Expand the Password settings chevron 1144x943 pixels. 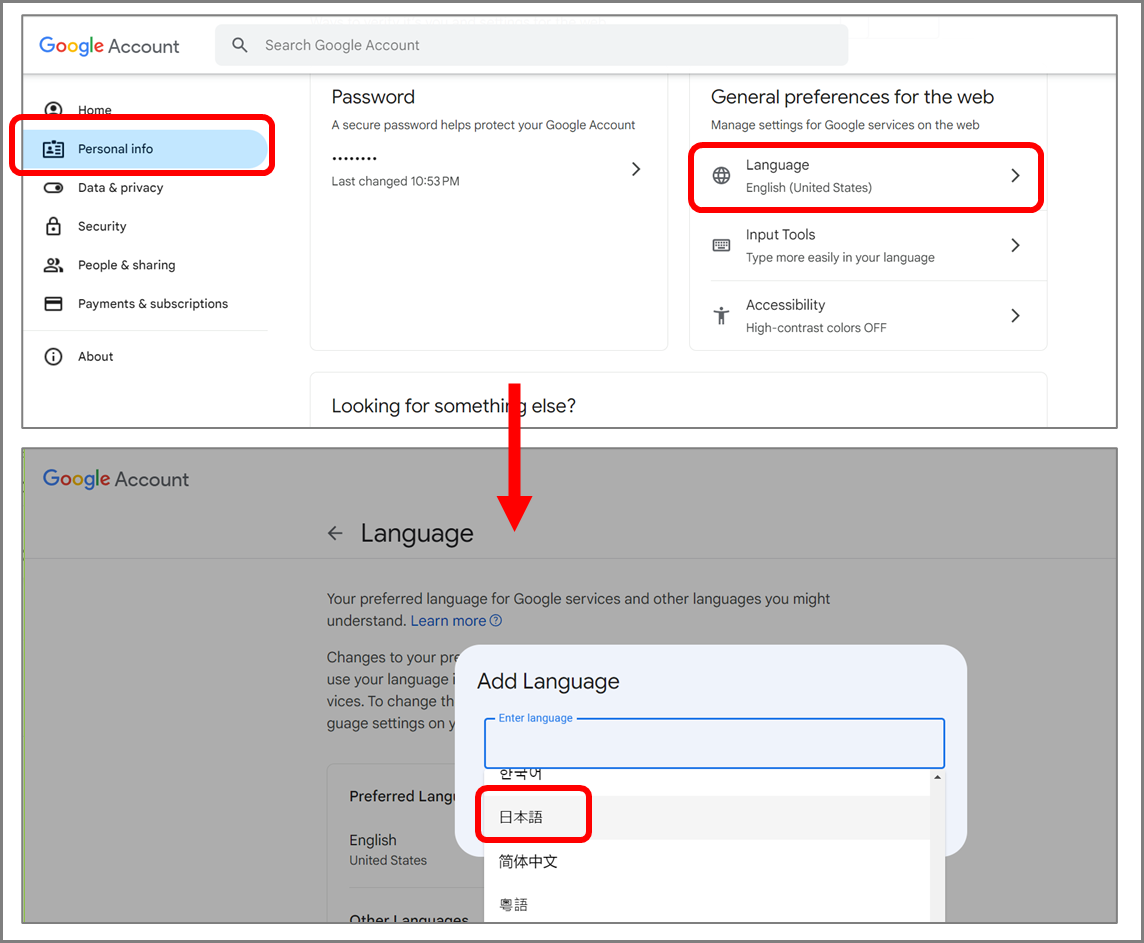pyautogui.click(x=636, y=169)
